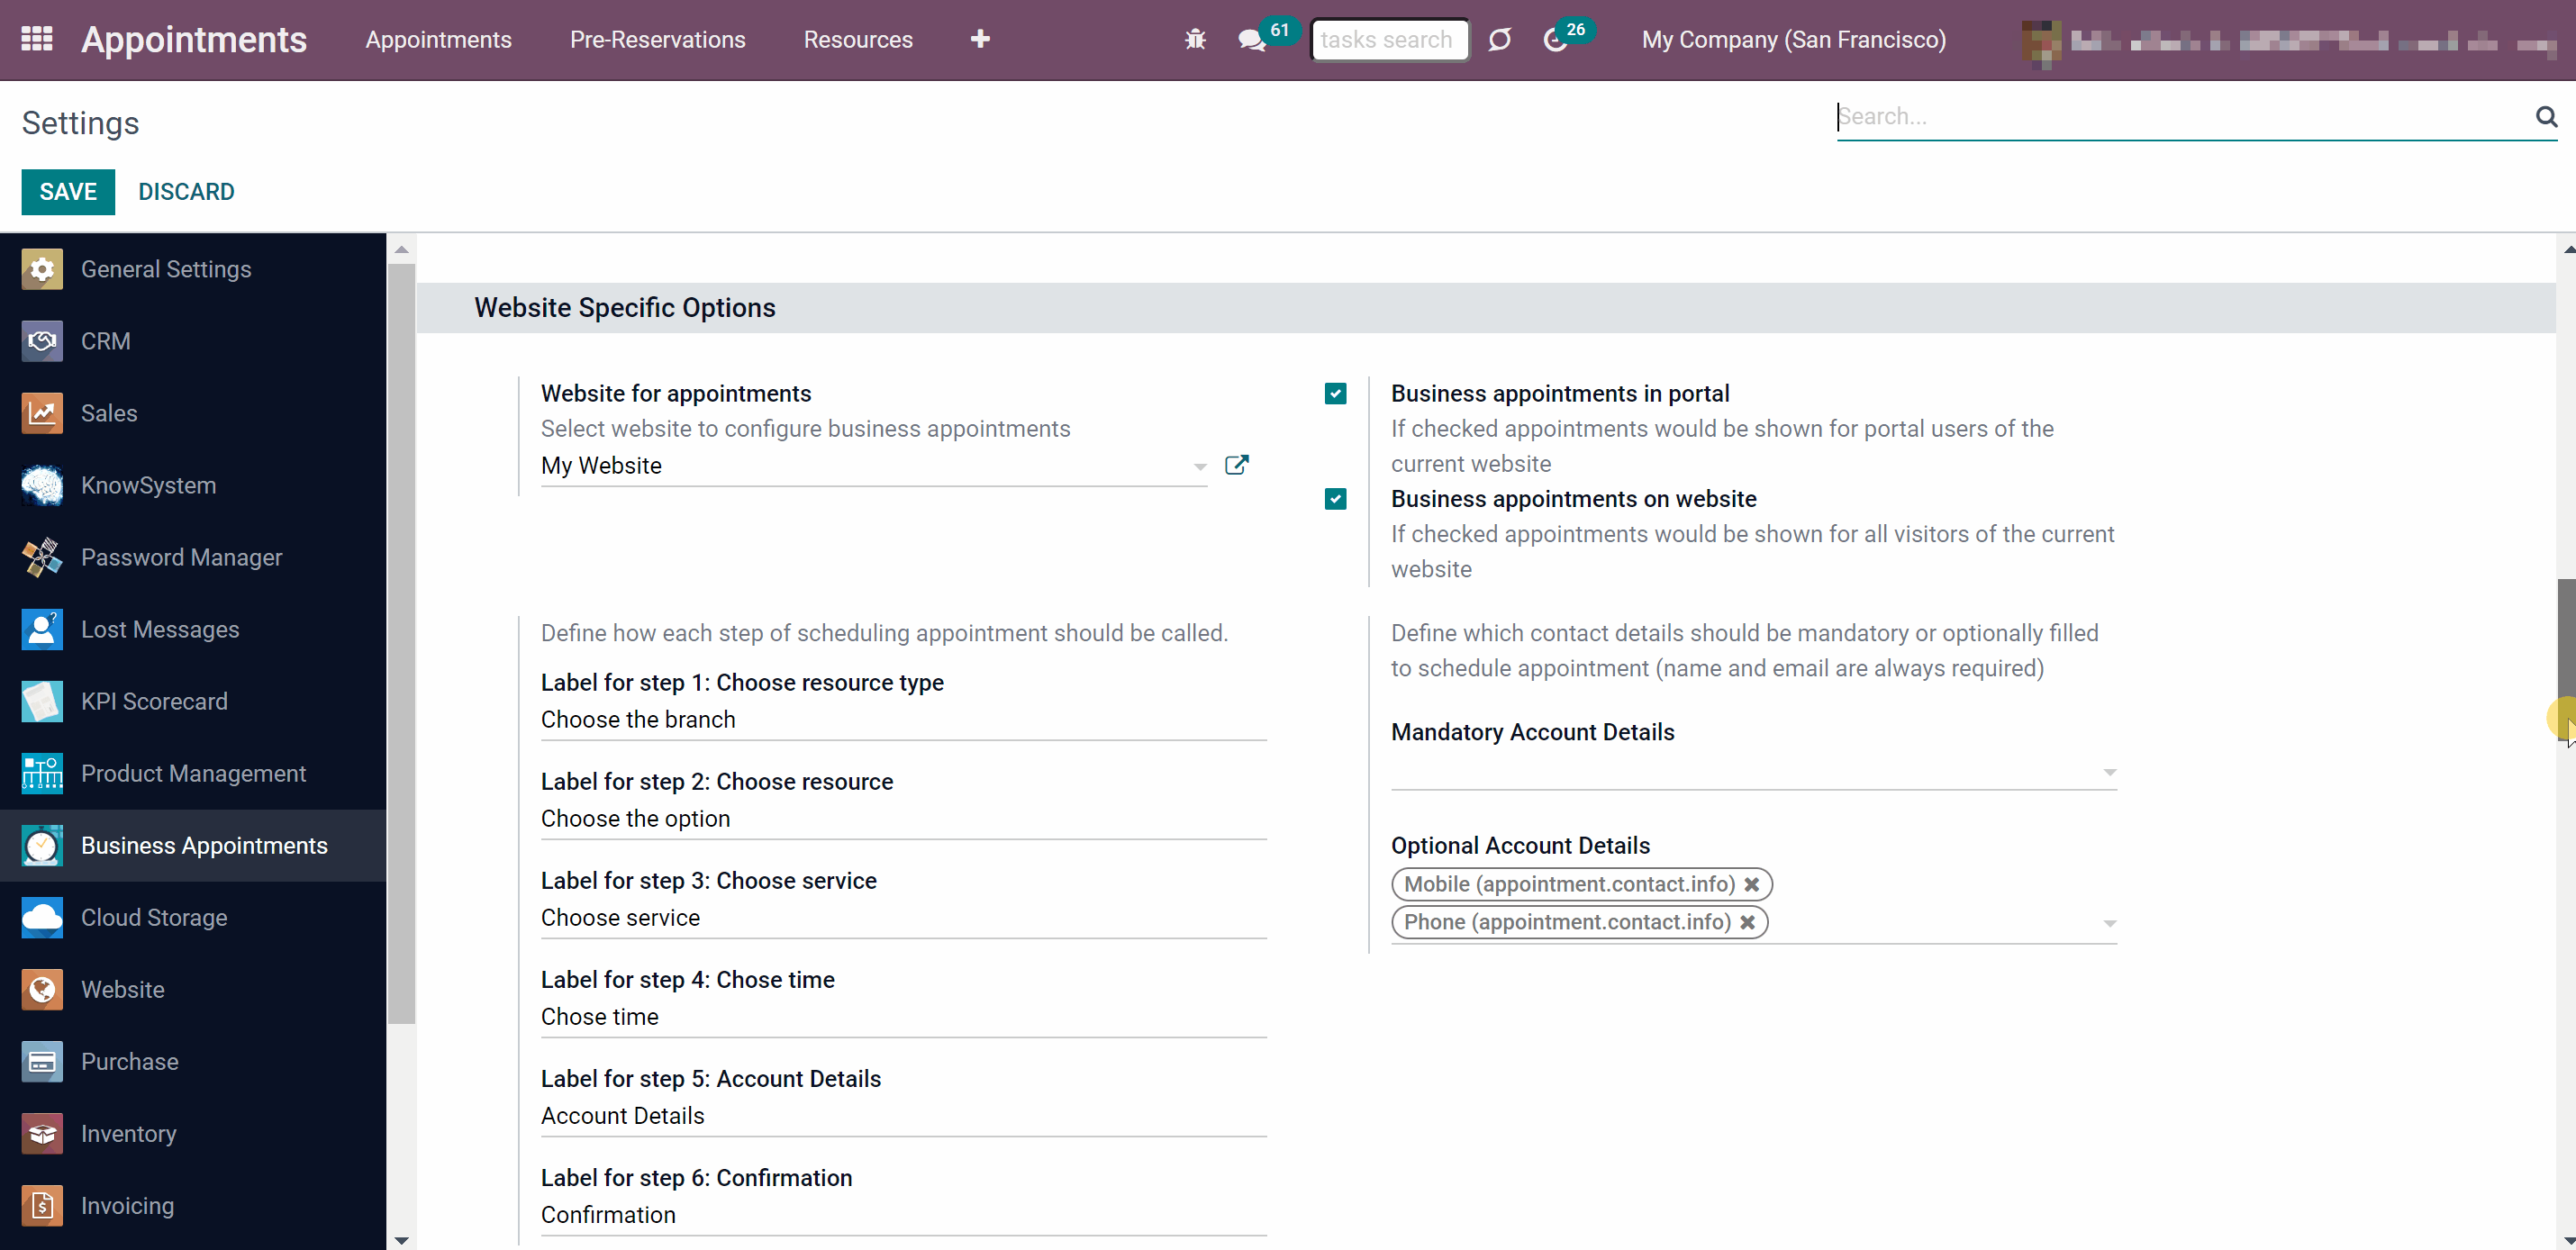2576x1250 pixels.
Task: Open KPI Scorecard settings
Action: point(193,701)
